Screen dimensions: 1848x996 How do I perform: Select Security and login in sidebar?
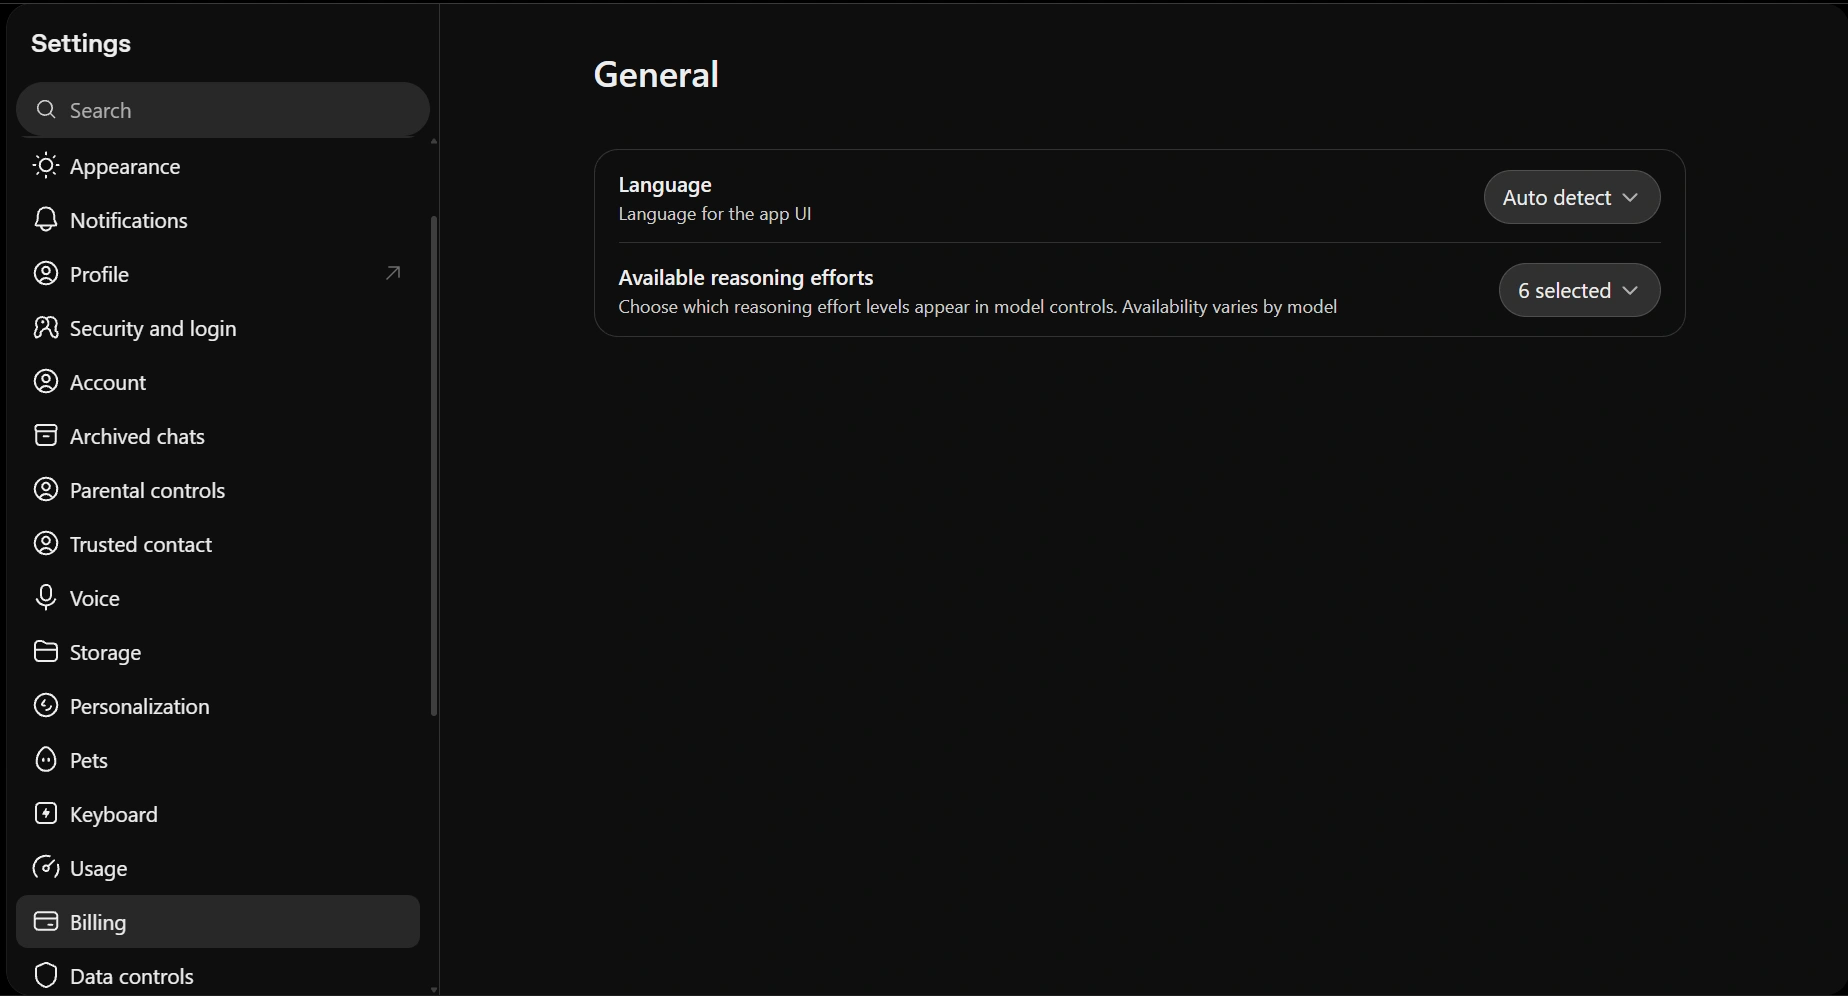(218, 328)
